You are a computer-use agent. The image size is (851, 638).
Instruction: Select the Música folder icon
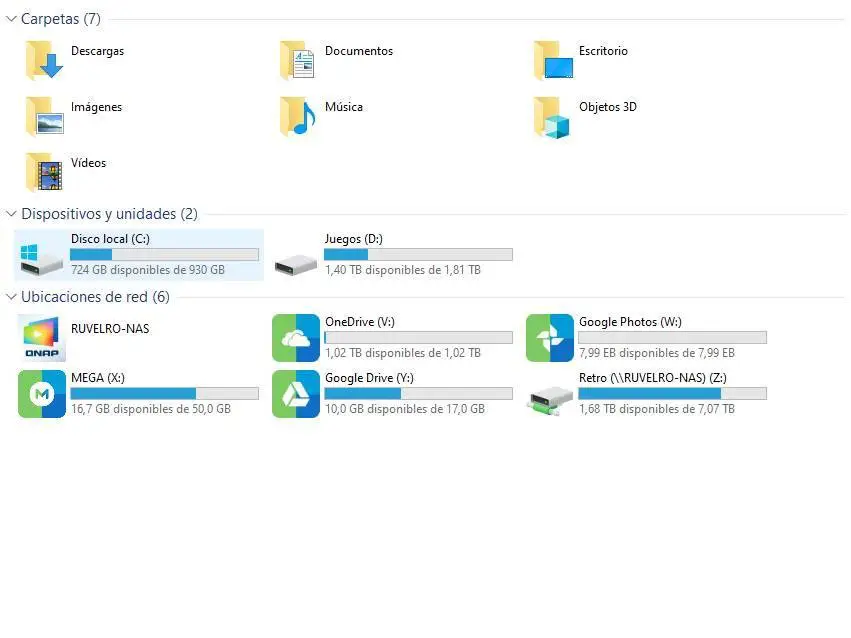297,116
